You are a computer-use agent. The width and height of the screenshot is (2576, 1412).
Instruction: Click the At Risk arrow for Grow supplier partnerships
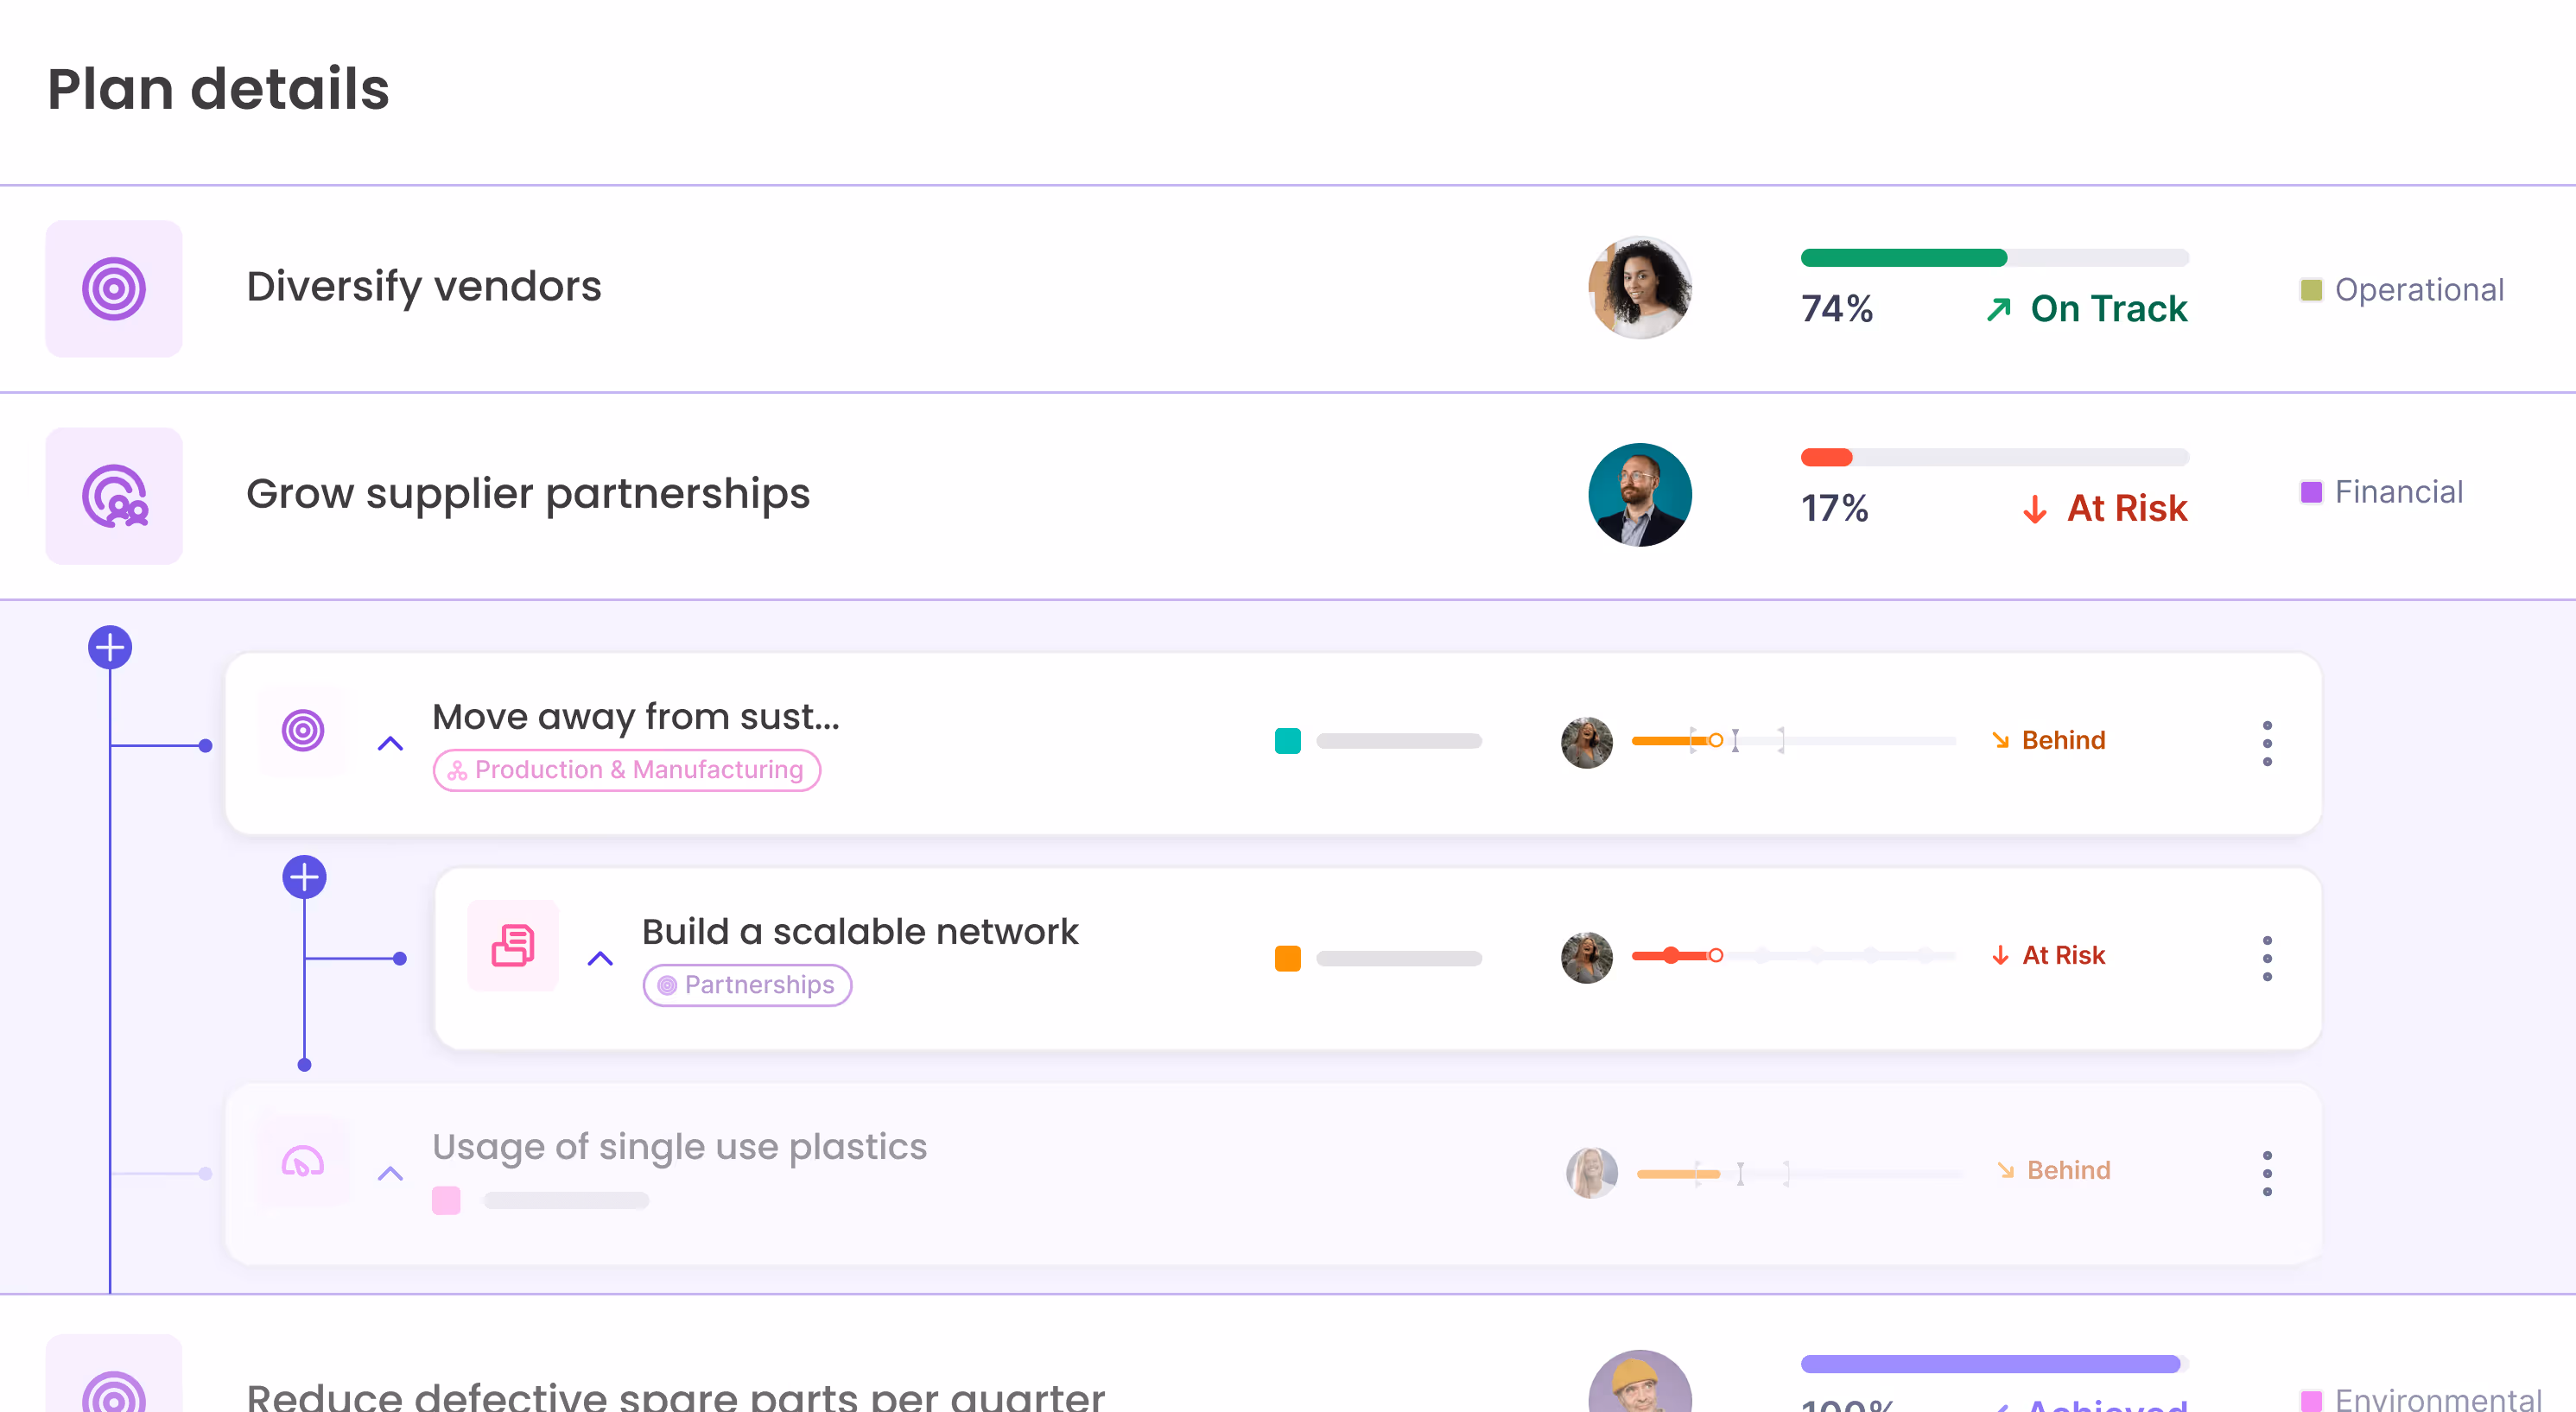2035,510
